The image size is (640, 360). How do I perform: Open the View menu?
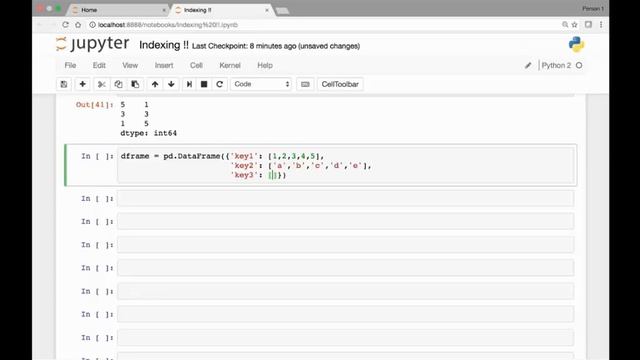pos(130,65)
